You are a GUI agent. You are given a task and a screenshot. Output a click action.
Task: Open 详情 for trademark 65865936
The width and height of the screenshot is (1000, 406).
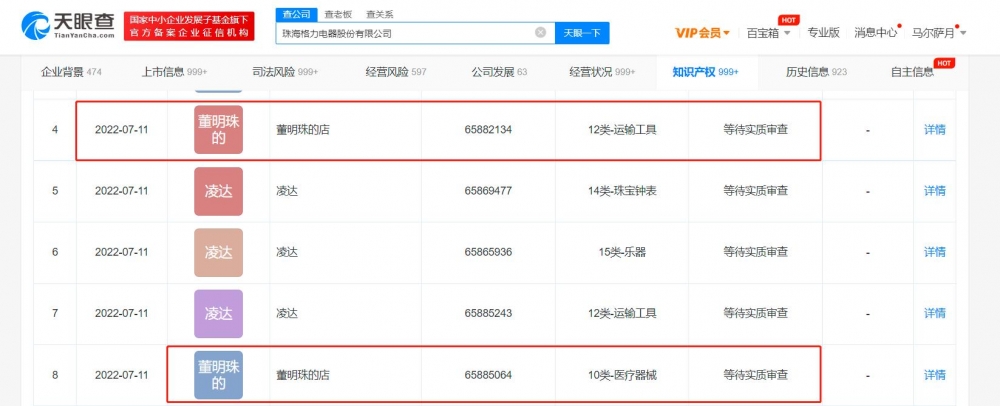(x=934, y=252)
